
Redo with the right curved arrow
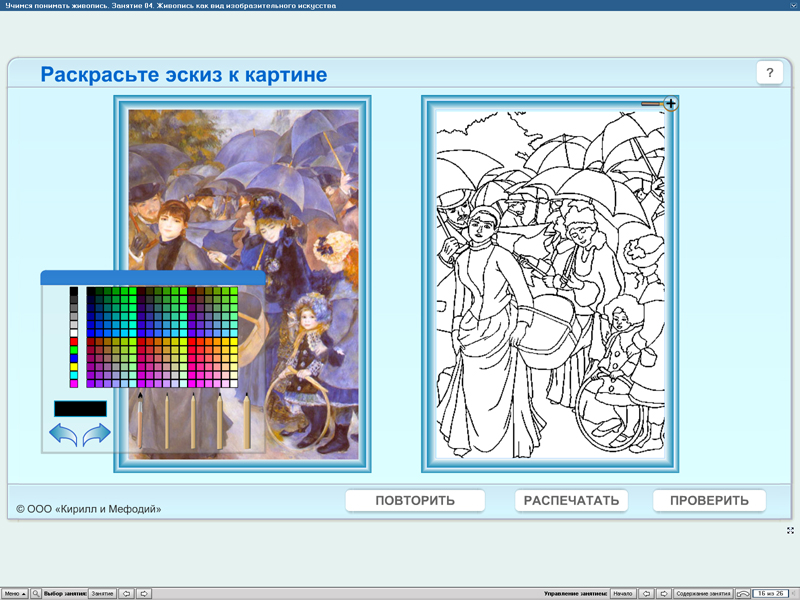[x=96, y=434]
